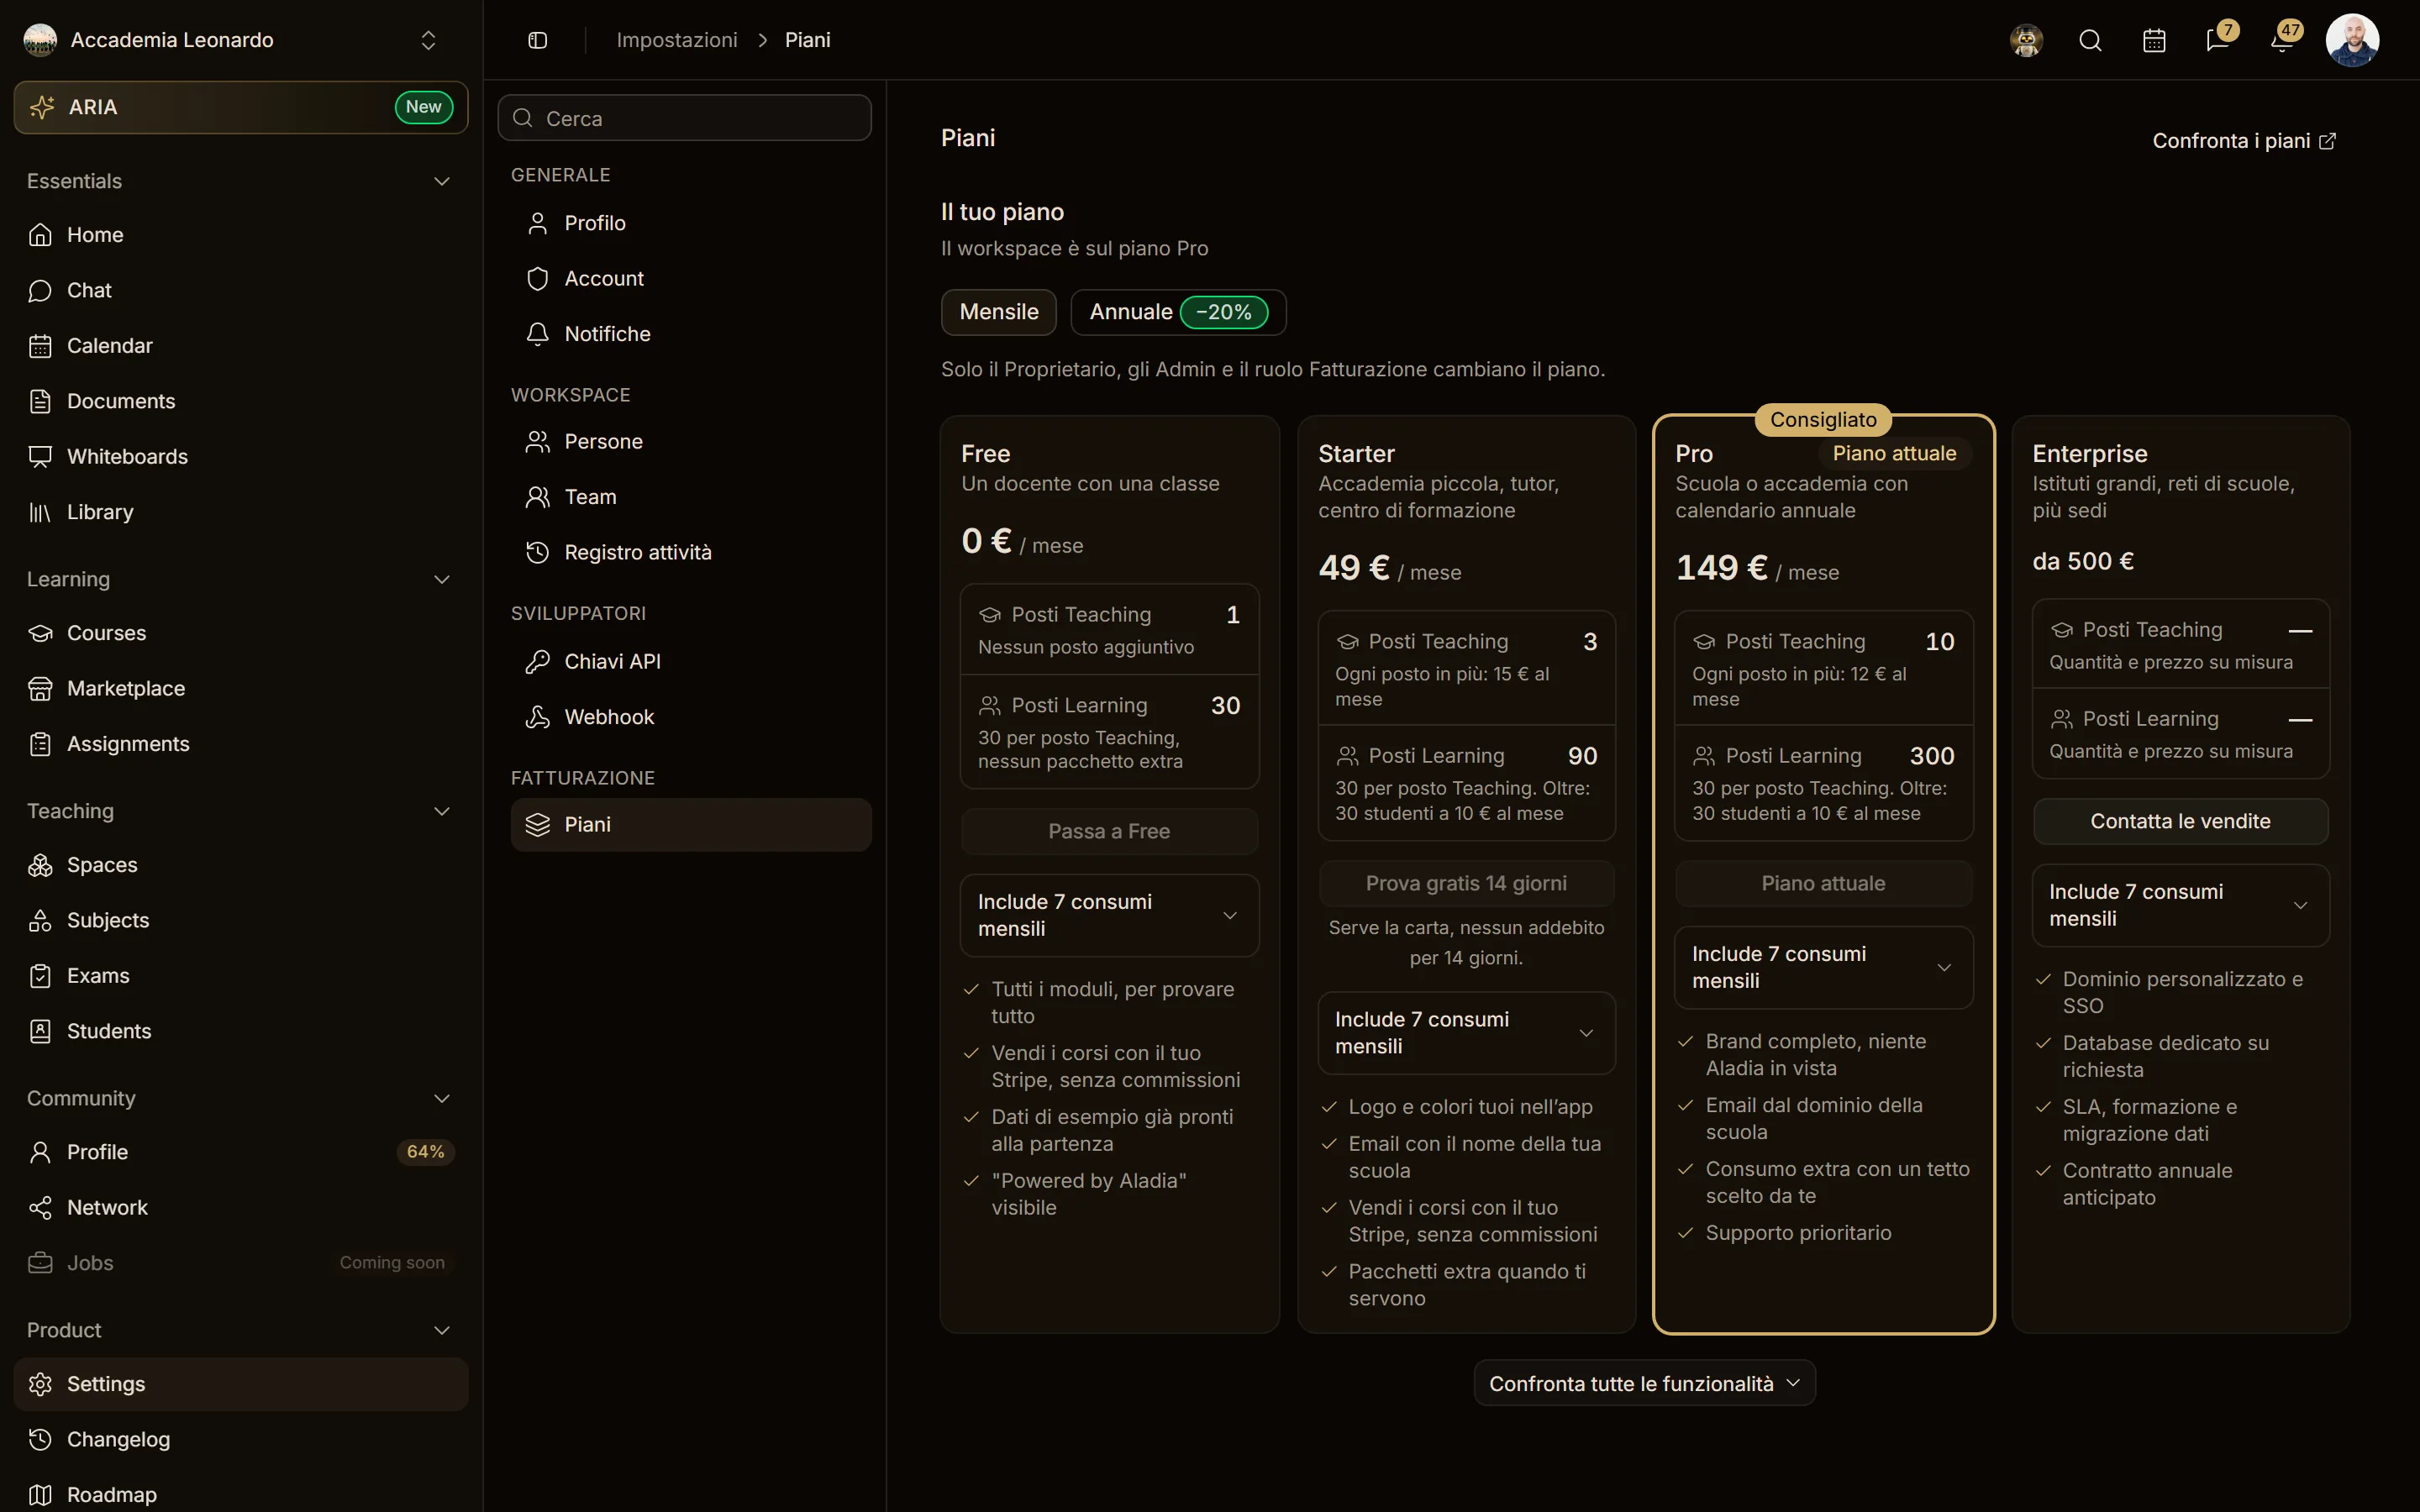Open Account settings item
The width and height of the screenshot is (2420, 1512).
pyautogui.click(x=691, y=279)
